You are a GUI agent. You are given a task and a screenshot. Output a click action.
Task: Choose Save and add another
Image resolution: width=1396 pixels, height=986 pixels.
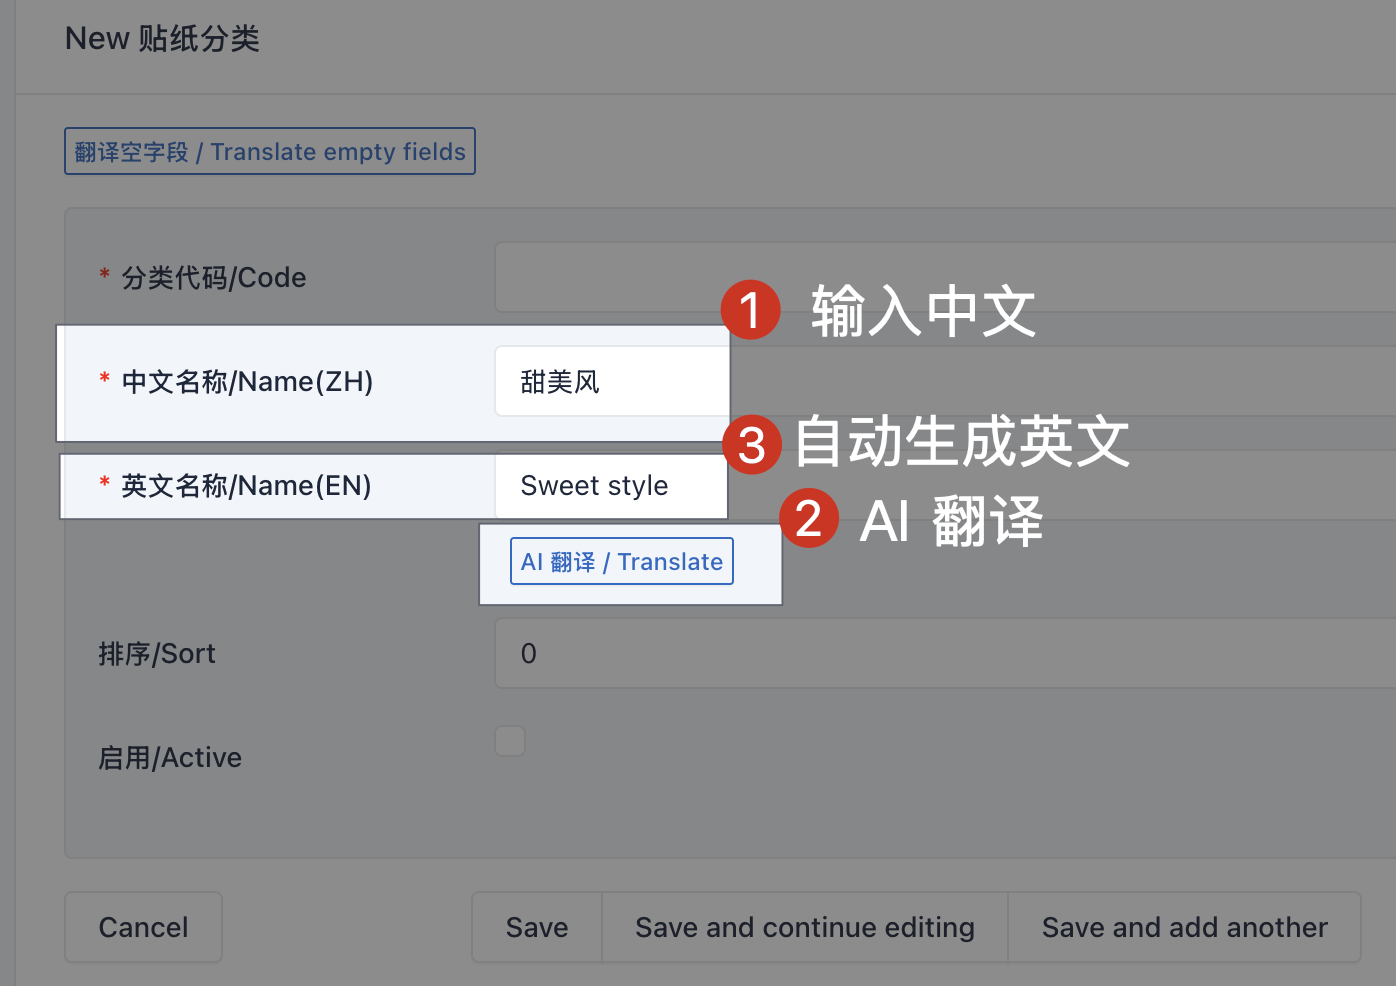click(1184, 927)
